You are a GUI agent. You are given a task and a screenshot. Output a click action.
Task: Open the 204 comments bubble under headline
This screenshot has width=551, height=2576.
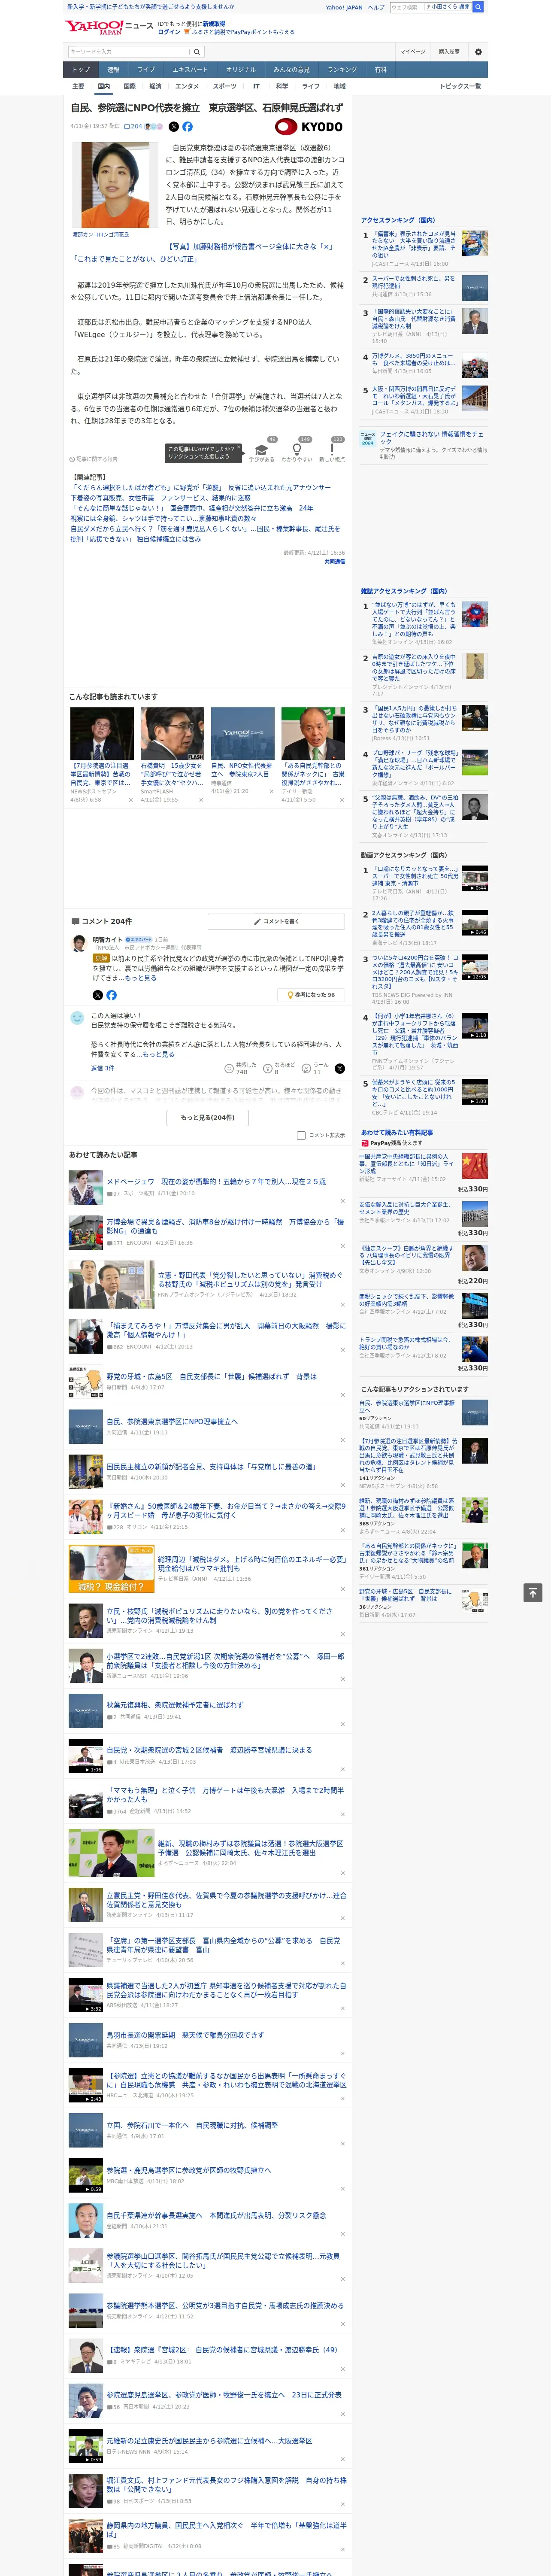click(x=133, y=127)
